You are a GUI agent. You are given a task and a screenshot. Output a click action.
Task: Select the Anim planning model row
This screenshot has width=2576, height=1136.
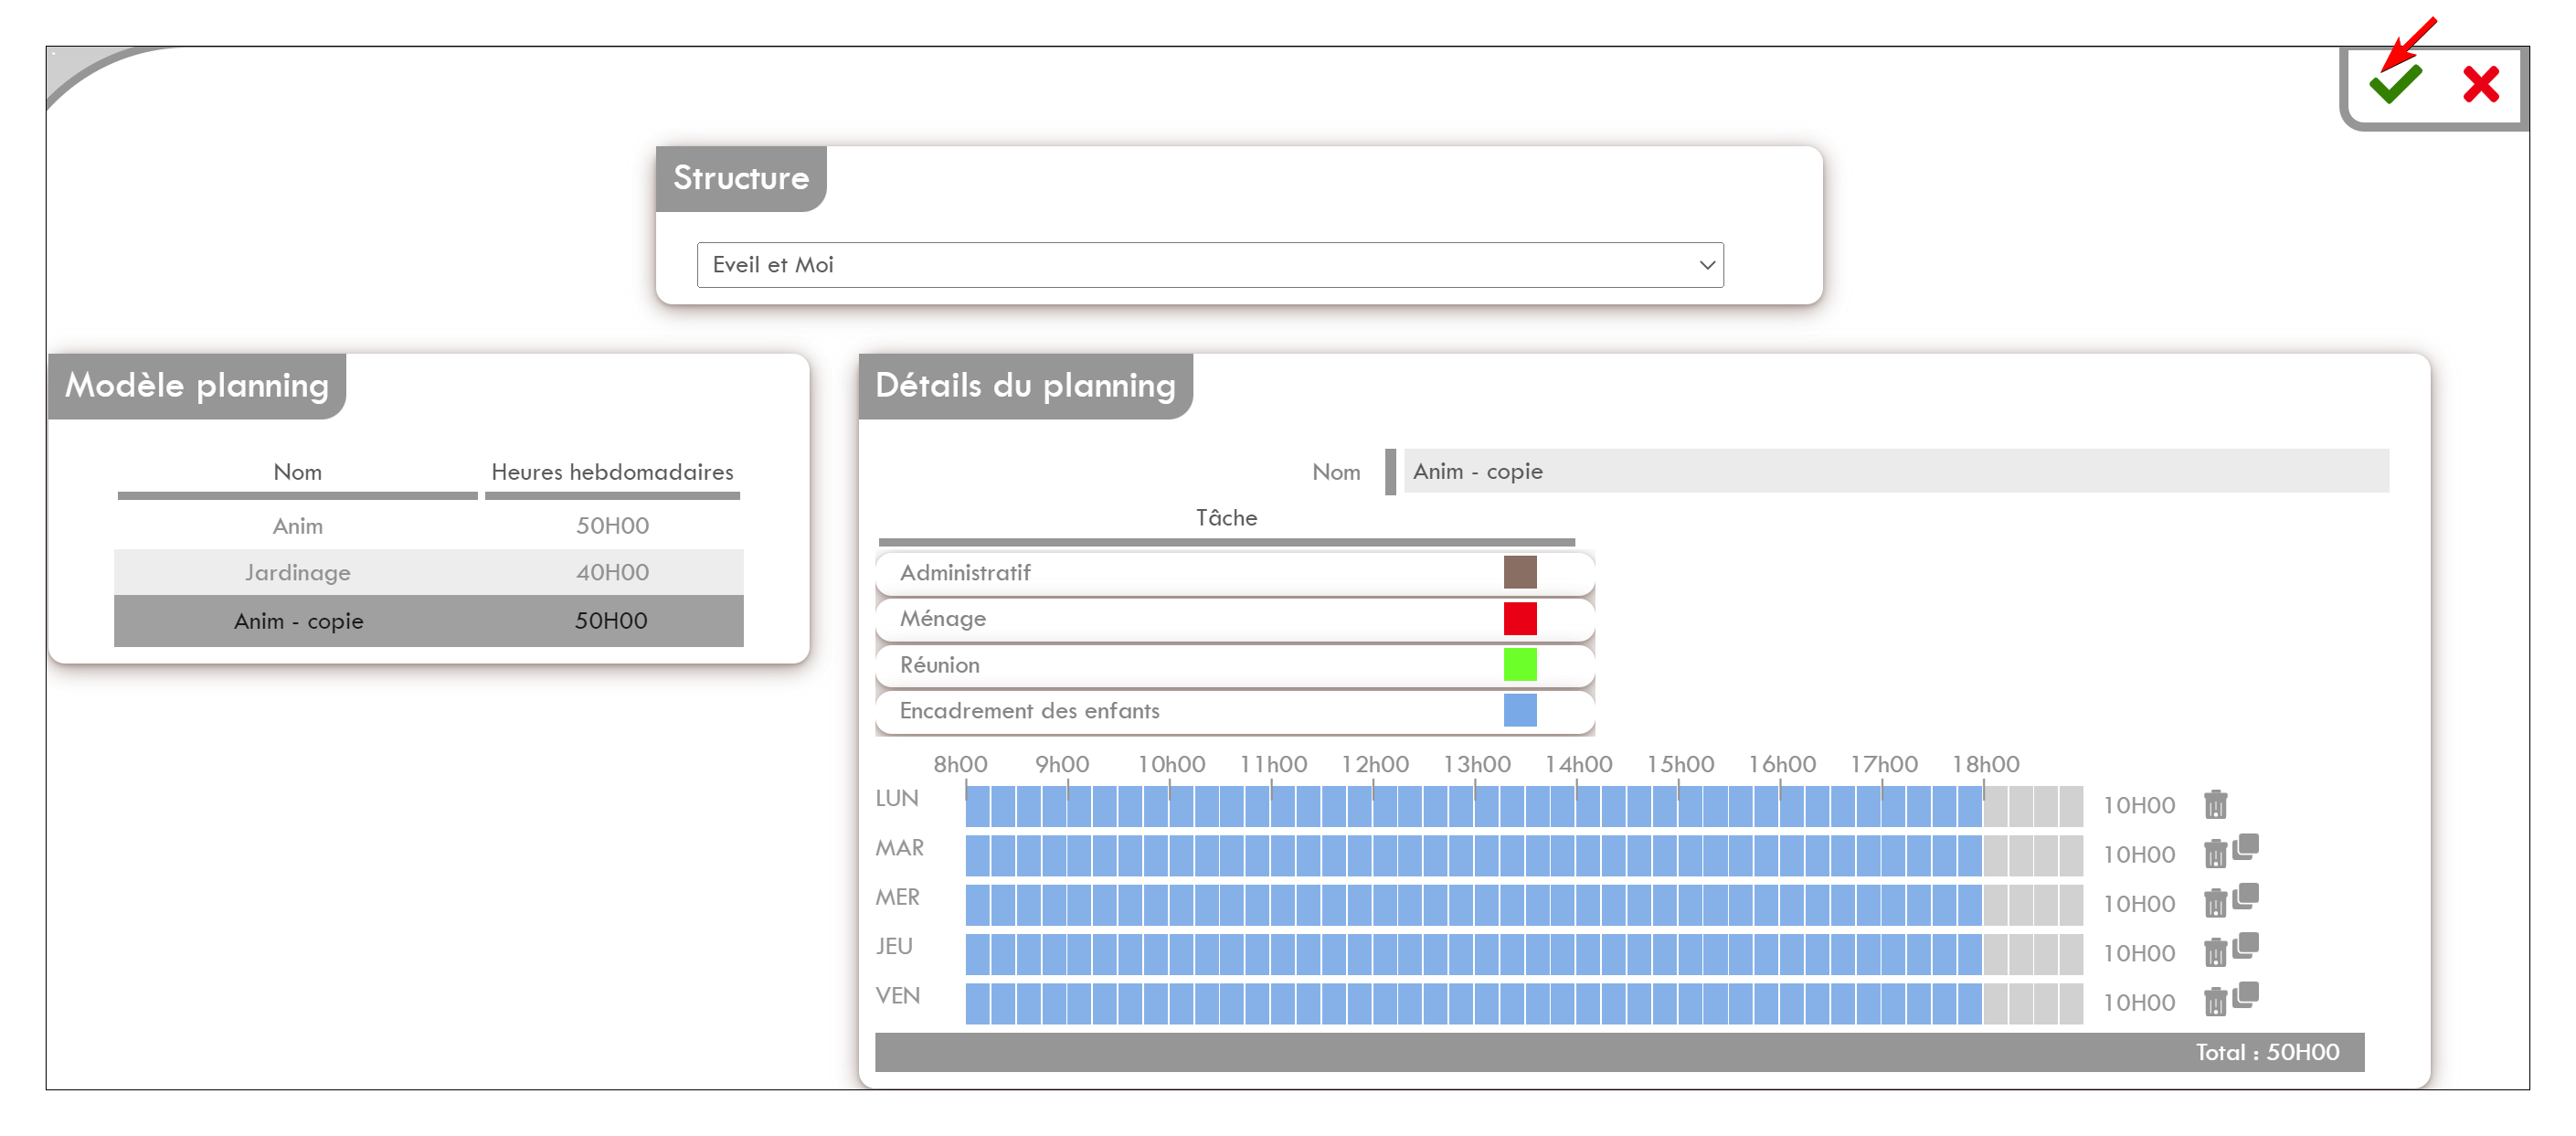[x=429, y=526]
